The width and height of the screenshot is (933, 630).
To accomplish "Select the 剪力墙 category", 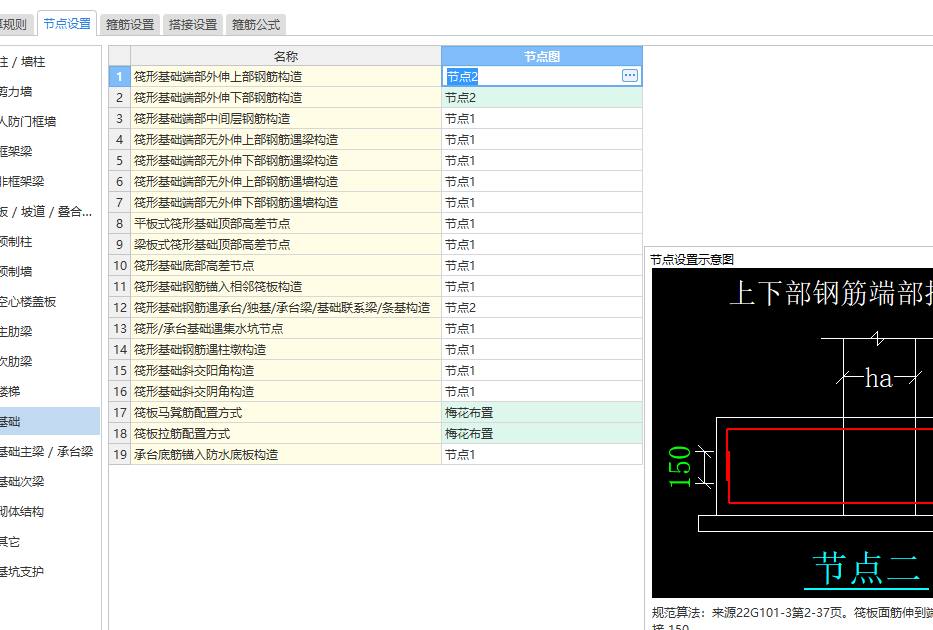I will [x=49, y=92].
